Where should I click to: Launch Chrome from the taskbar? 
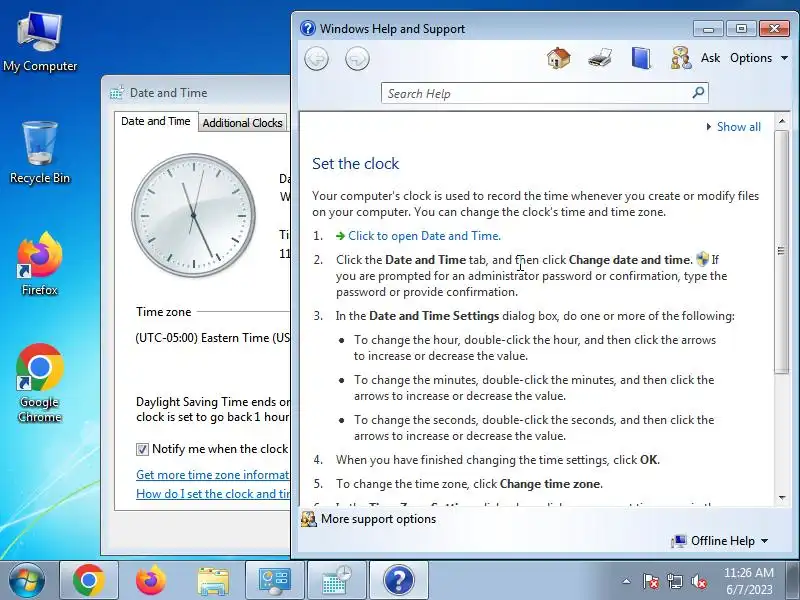(x=89, y=580)
